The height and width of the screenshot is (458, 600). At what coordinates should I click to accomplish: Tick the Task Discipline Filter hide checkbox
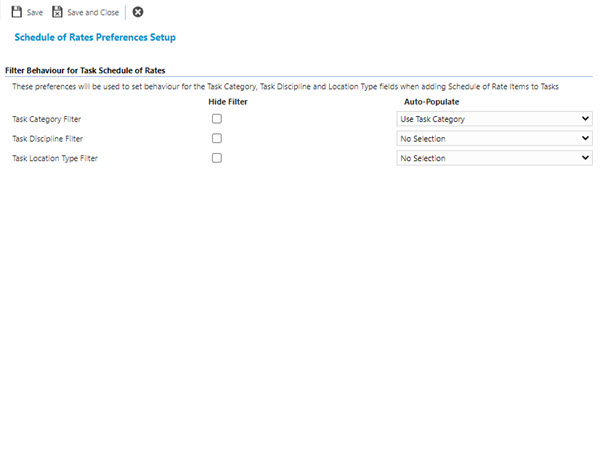pos(217,138)
